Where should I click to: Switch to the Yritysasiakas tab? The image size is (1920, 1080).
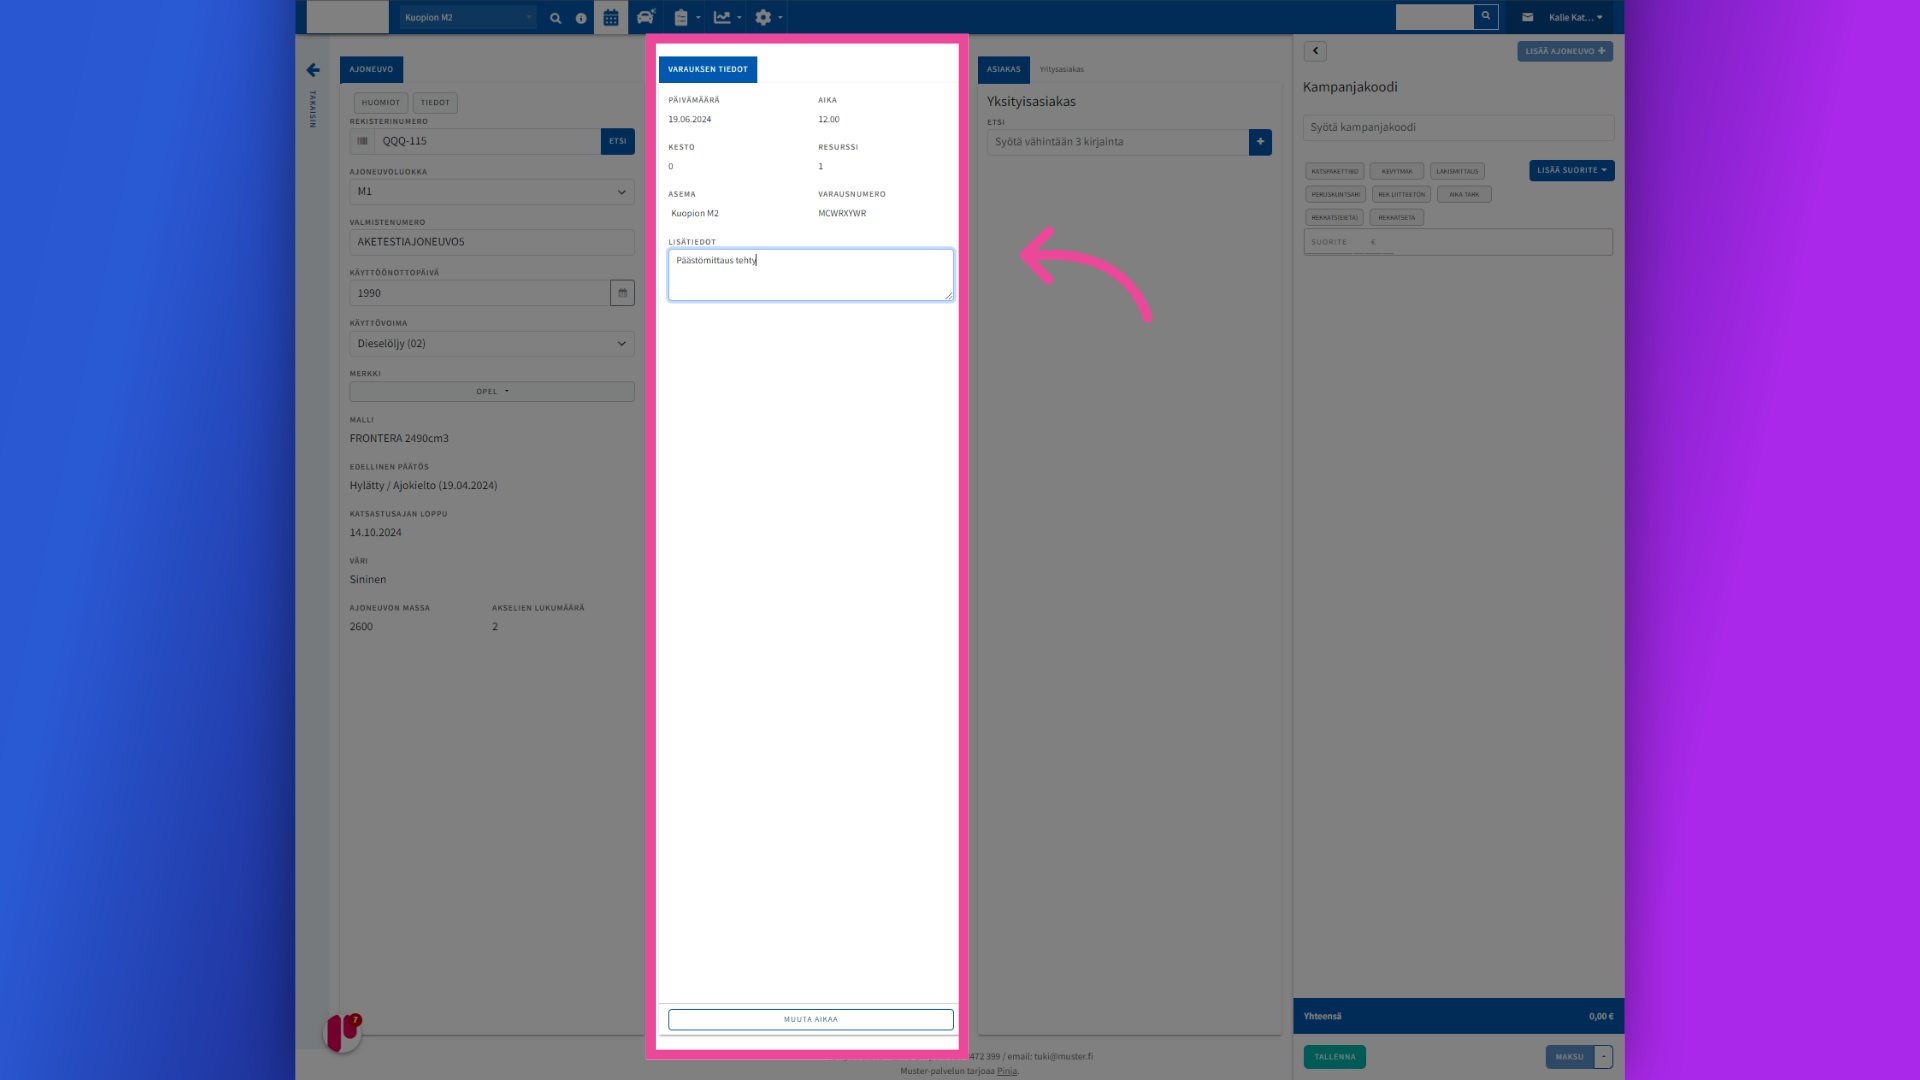[1061, 70]
